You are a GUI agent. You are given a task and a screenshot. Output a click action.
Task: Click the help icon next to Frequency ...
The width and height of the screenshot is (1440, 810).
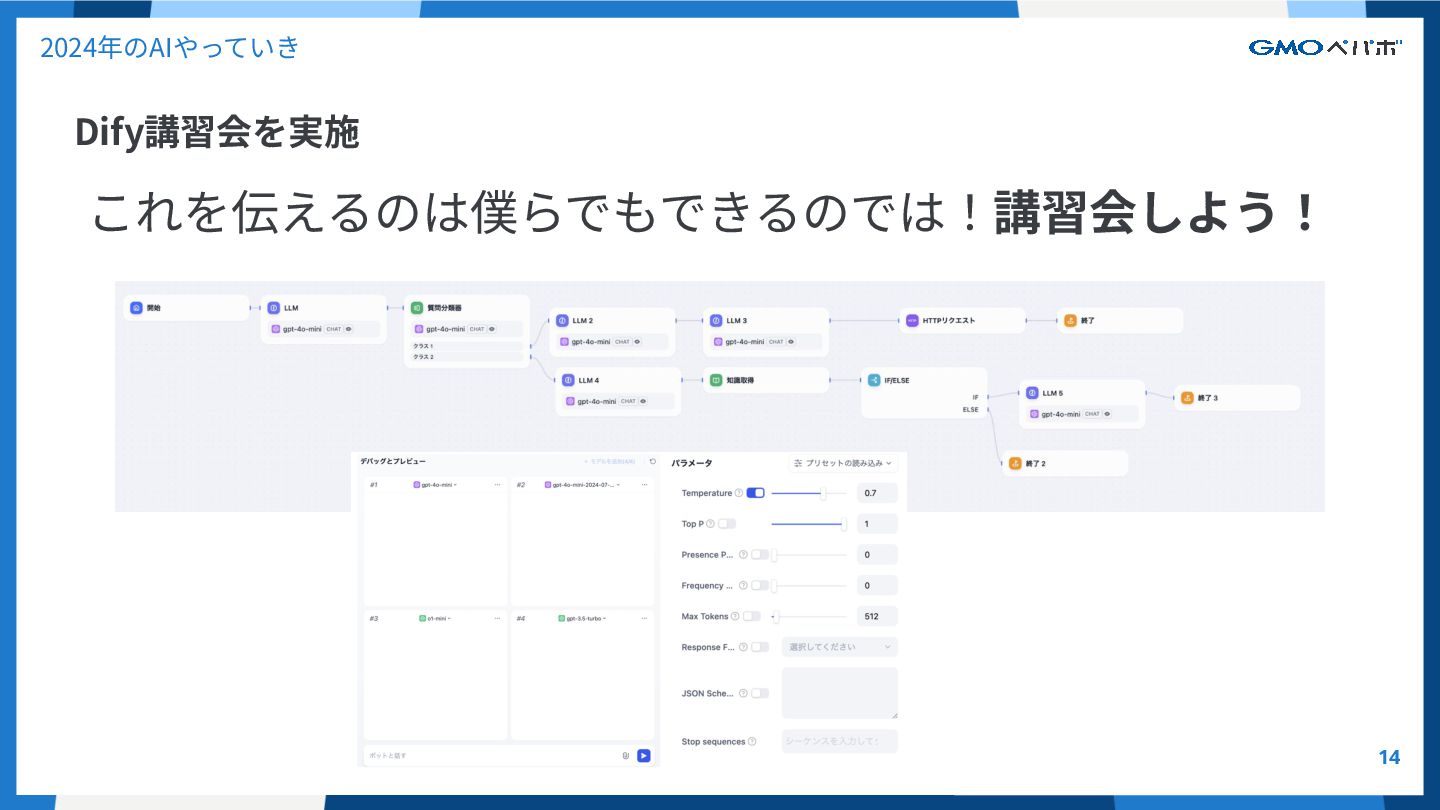[743, 586]
